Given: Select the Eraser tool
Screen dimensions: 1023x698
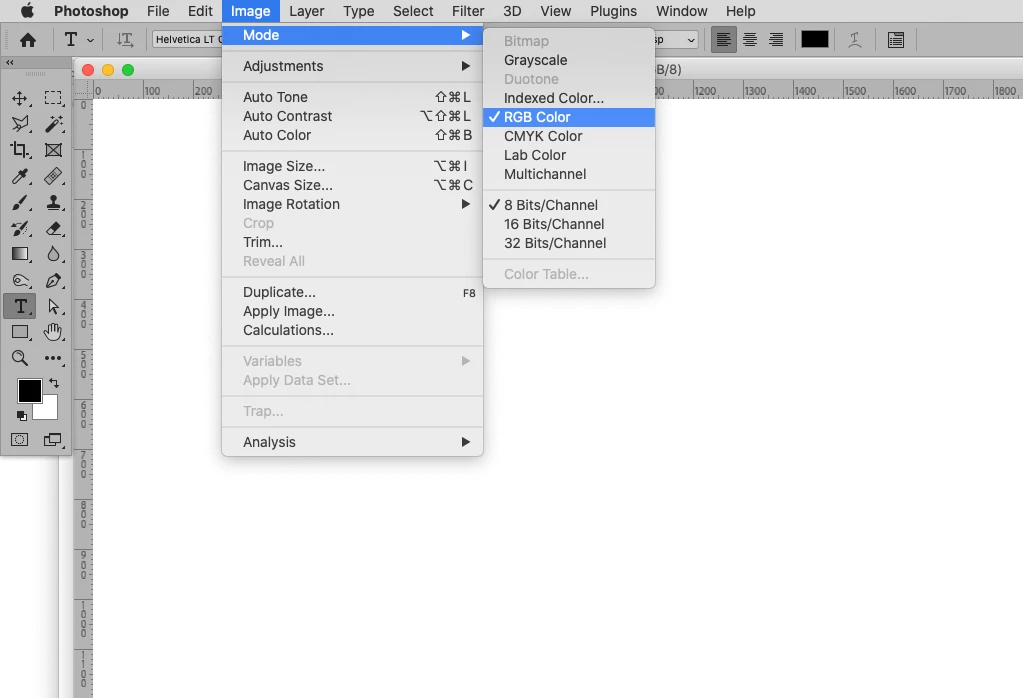Looking at the screenshot, I should [53, 228].
